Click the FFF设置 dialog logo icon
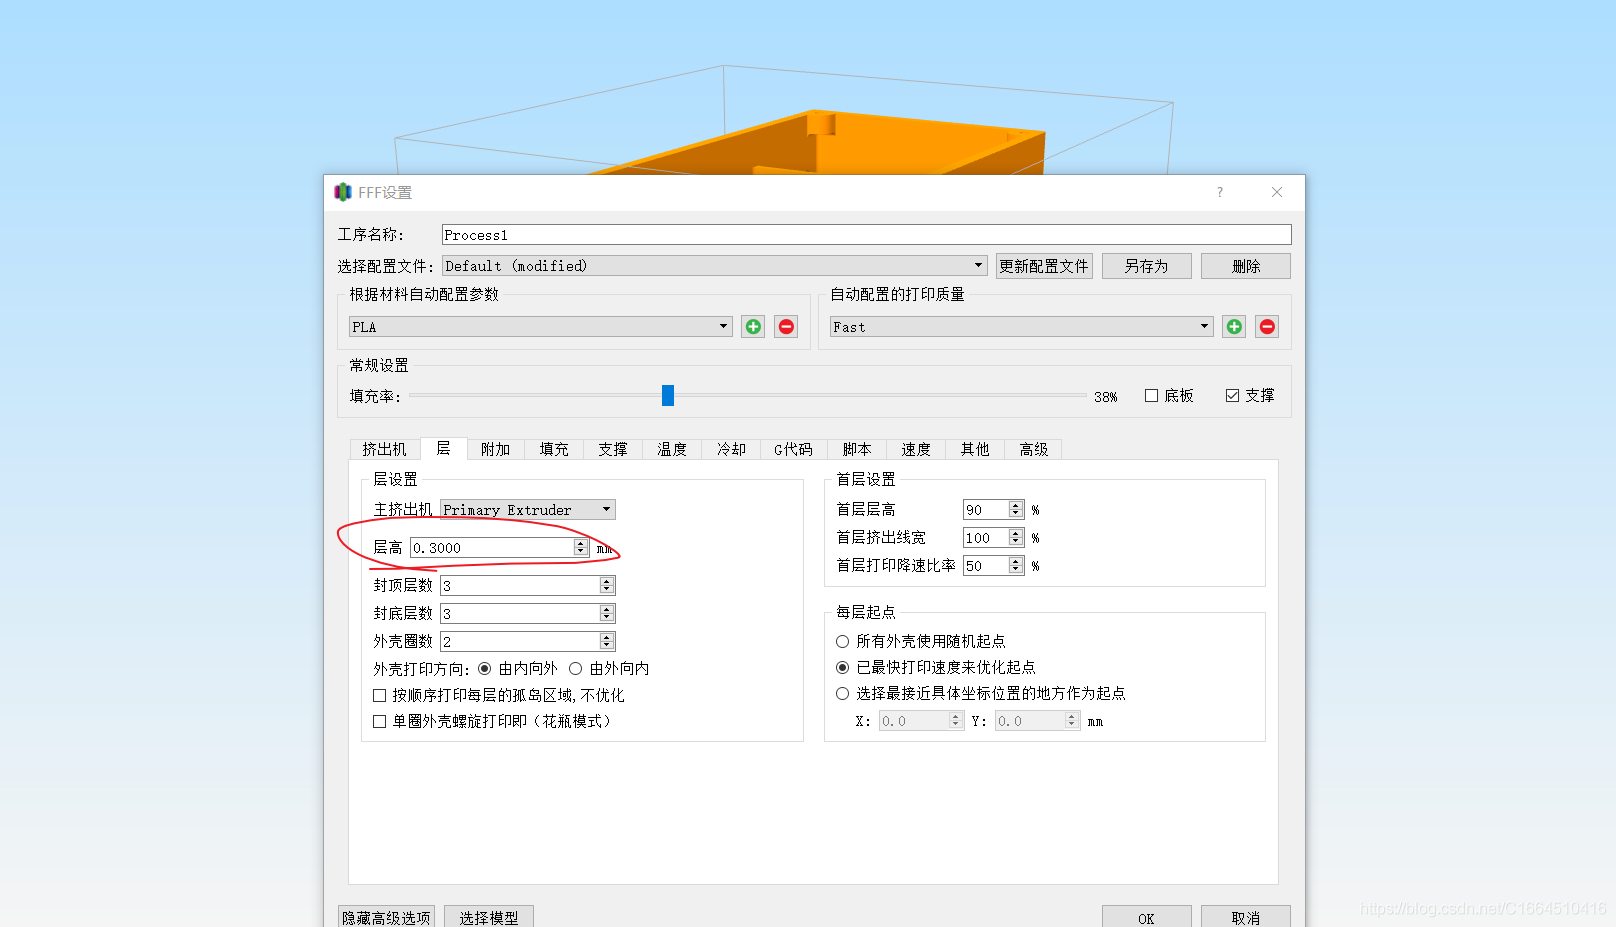 click(x=343, y=192)
